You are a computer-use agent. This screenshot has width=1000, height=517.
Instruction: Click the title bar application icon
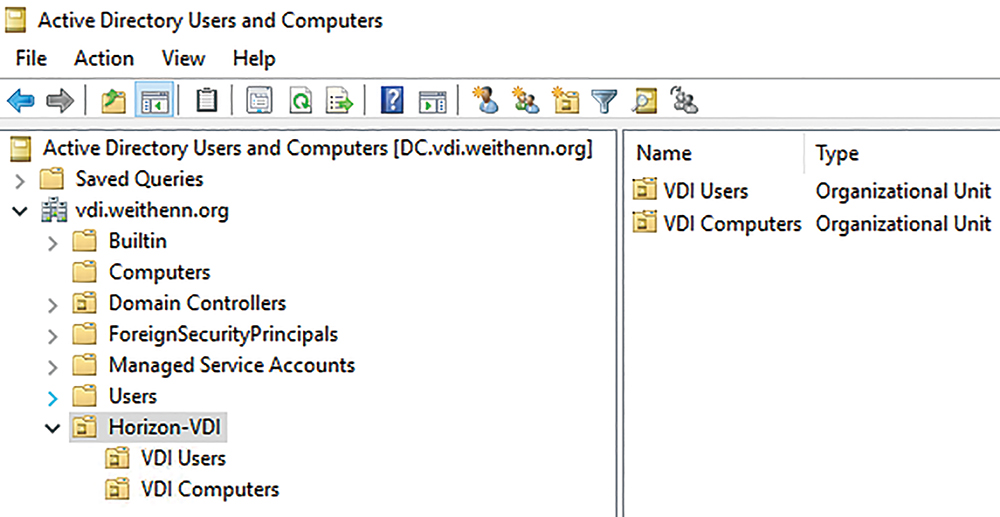15,20
